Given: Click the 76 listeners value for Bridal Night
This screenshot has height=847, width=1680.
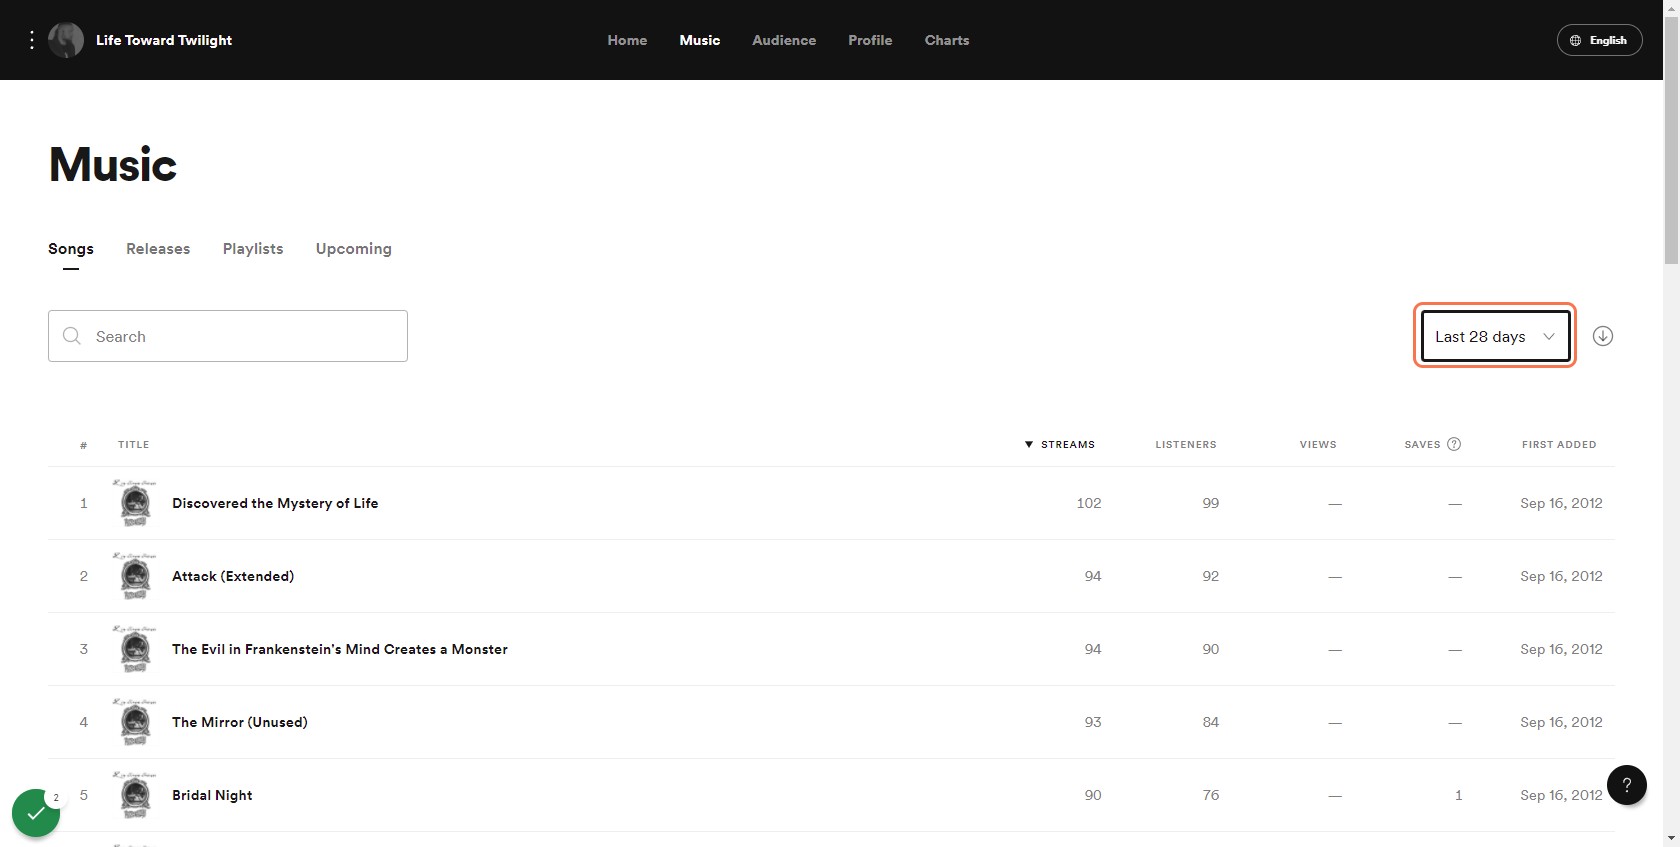Looking at the screenshot, I should tap(1211, 795).
